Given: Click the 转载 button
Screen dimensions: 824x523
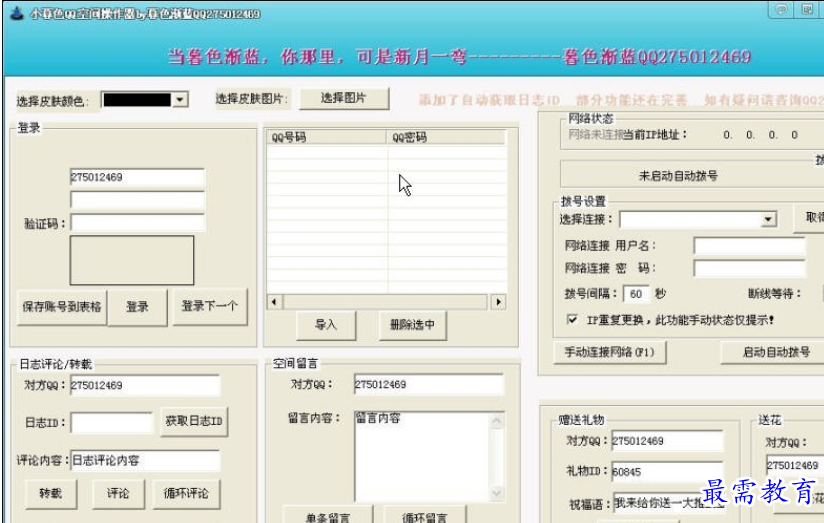Looking at the screenshot, I should [51, 493].
